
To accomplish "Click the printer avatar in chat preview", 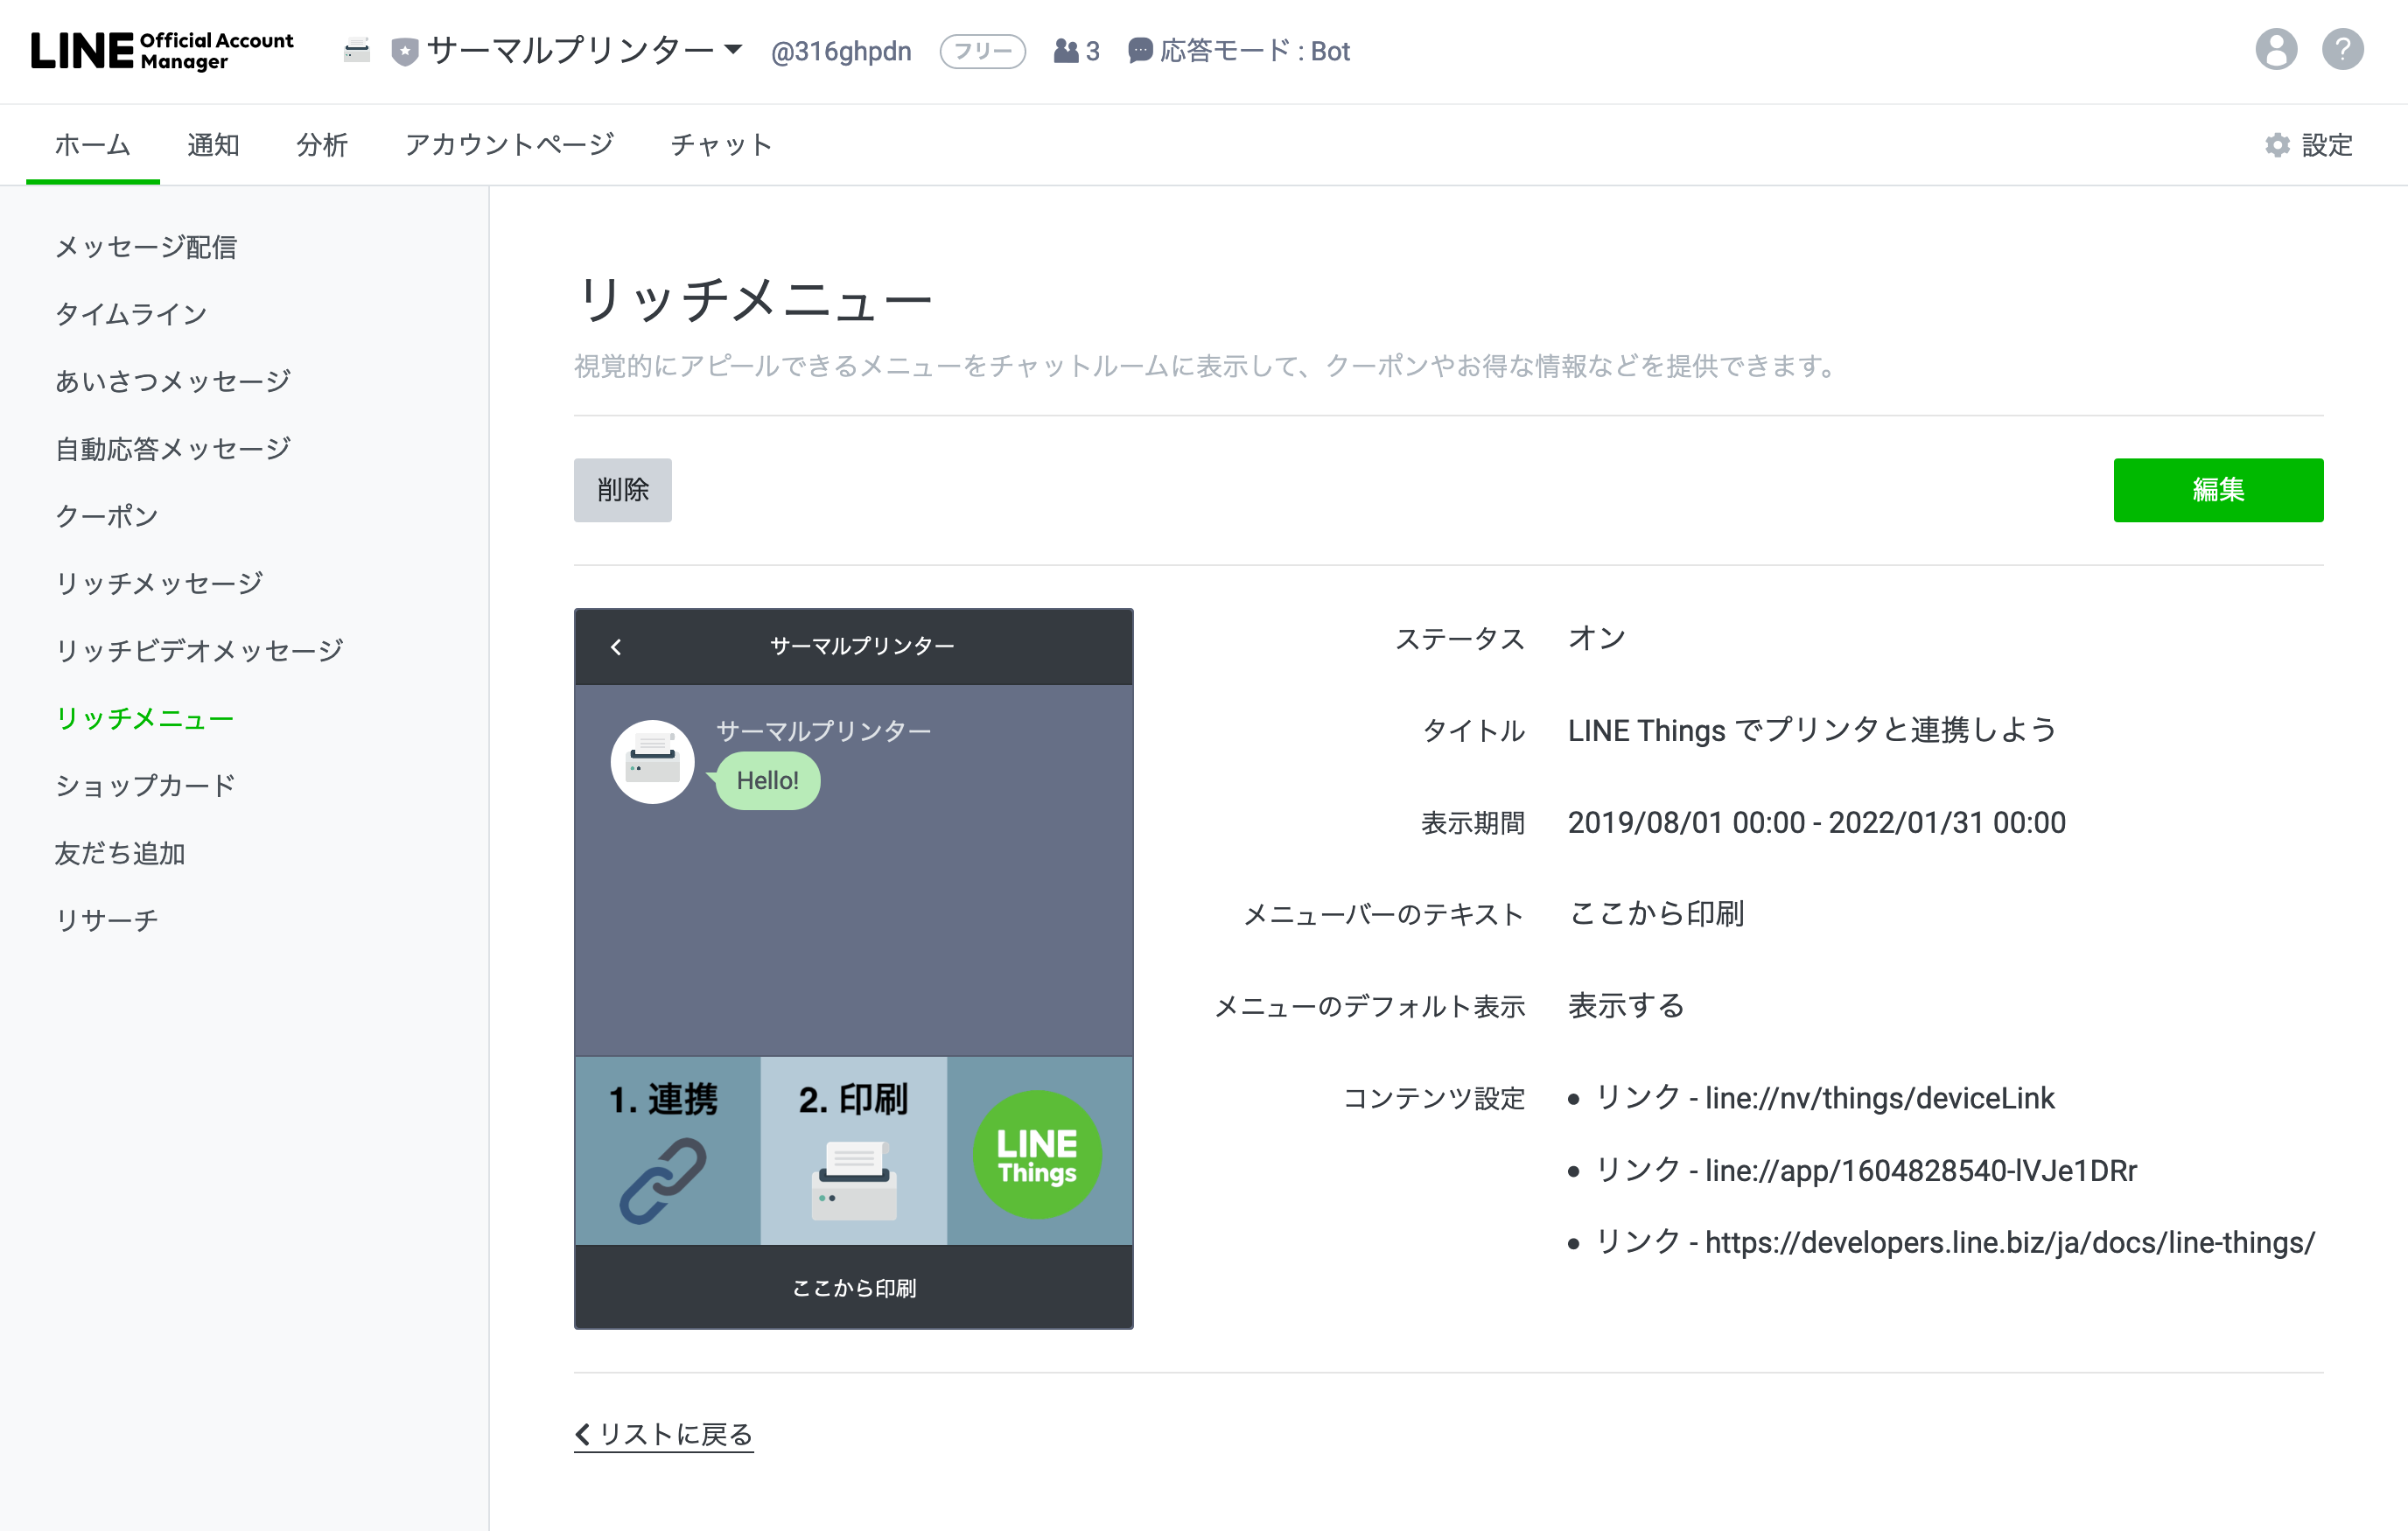I will tap(652, 762).
